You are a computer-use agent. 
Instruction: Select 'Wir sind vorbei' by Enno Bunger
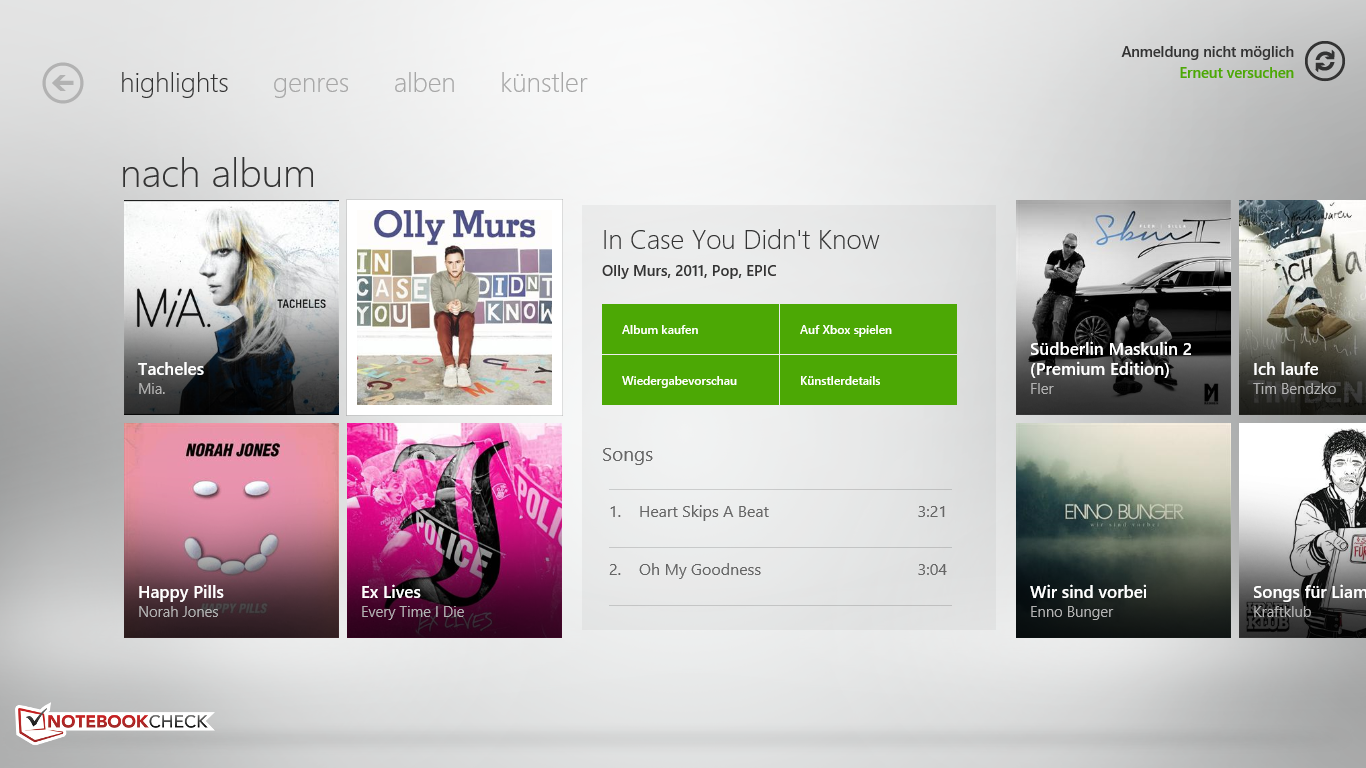[1123, 530]
